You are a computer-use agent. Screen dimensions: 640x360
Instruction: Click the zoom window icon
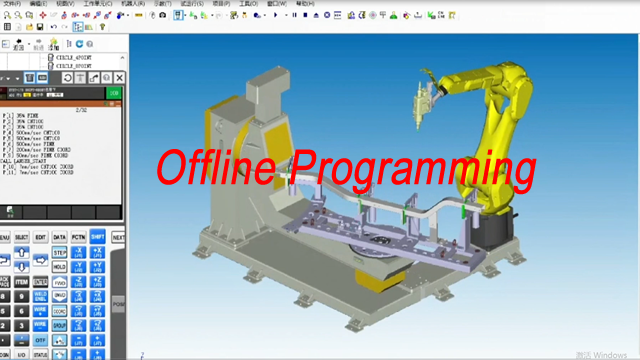(29, 16)
